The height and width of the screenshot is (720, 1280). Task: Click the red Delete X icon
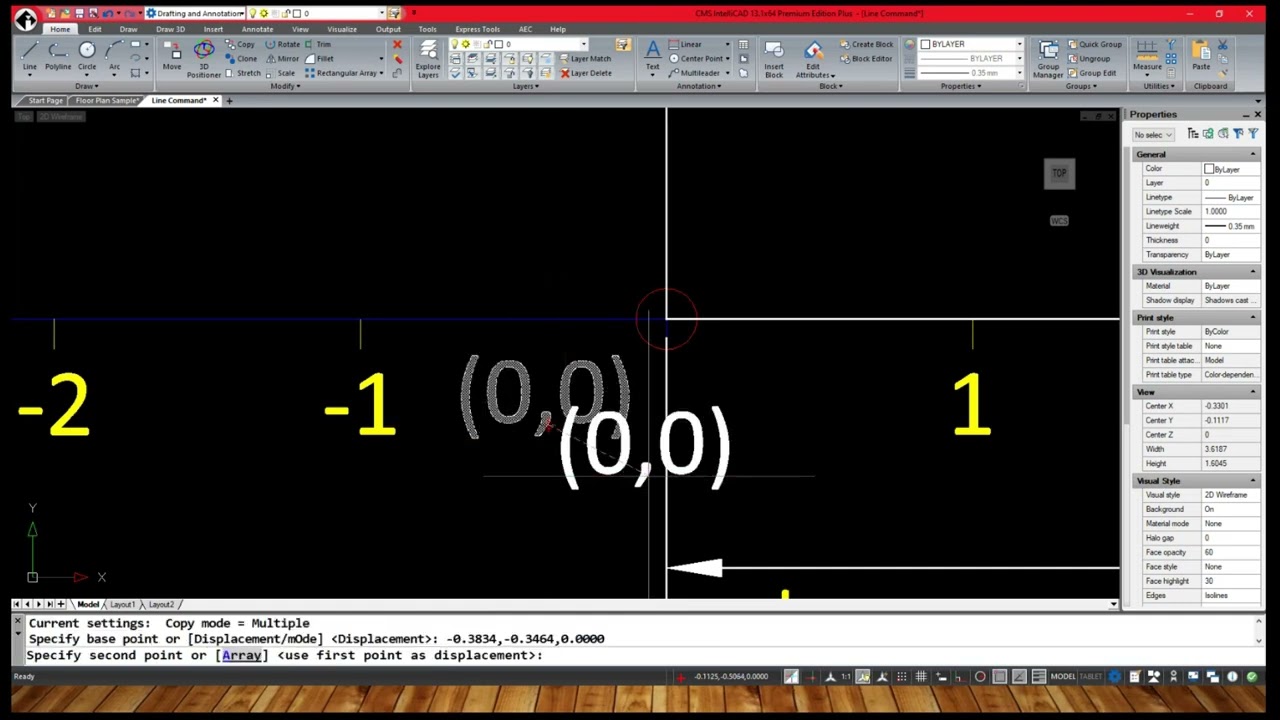tap(397, 45)
